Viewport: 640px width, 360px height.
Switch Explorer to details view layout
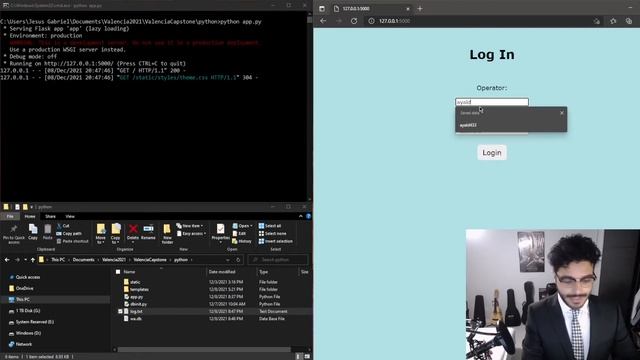tap(298, 356)
